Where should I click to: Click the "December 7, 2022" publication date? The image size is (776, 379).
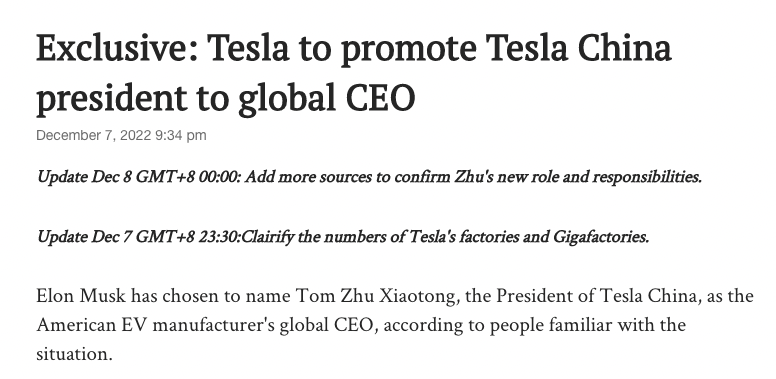click(x=94, y=136)
